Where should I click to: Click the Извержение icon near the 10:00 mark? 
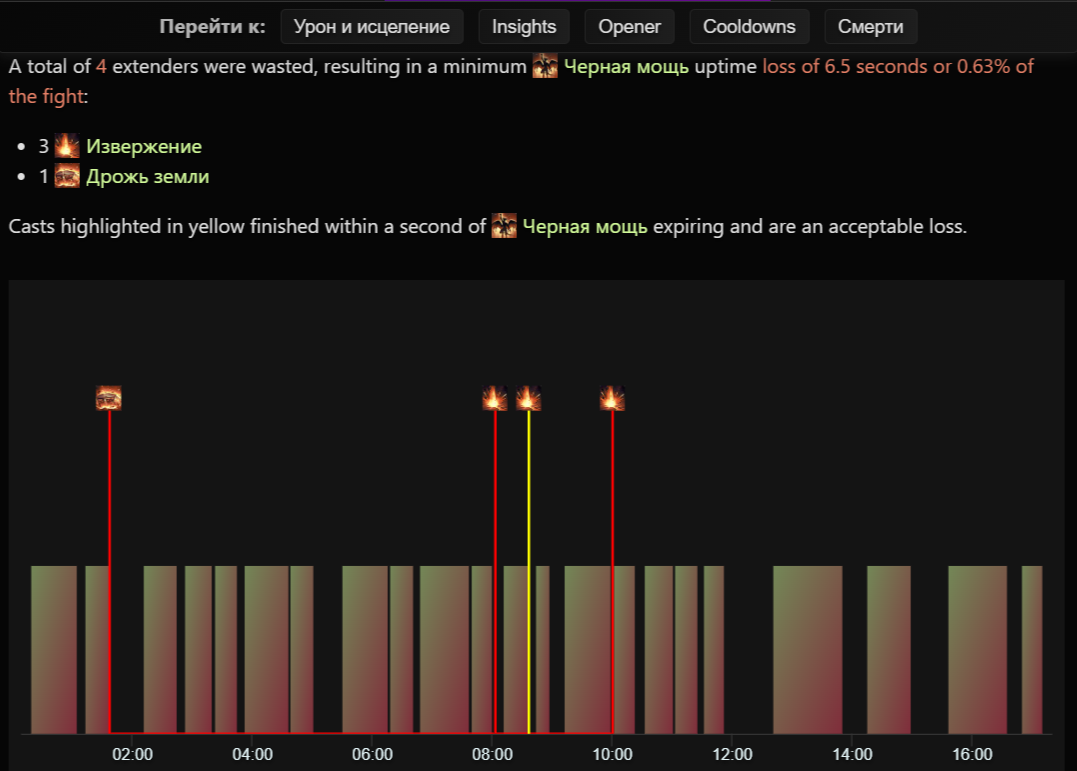[612, 398]
